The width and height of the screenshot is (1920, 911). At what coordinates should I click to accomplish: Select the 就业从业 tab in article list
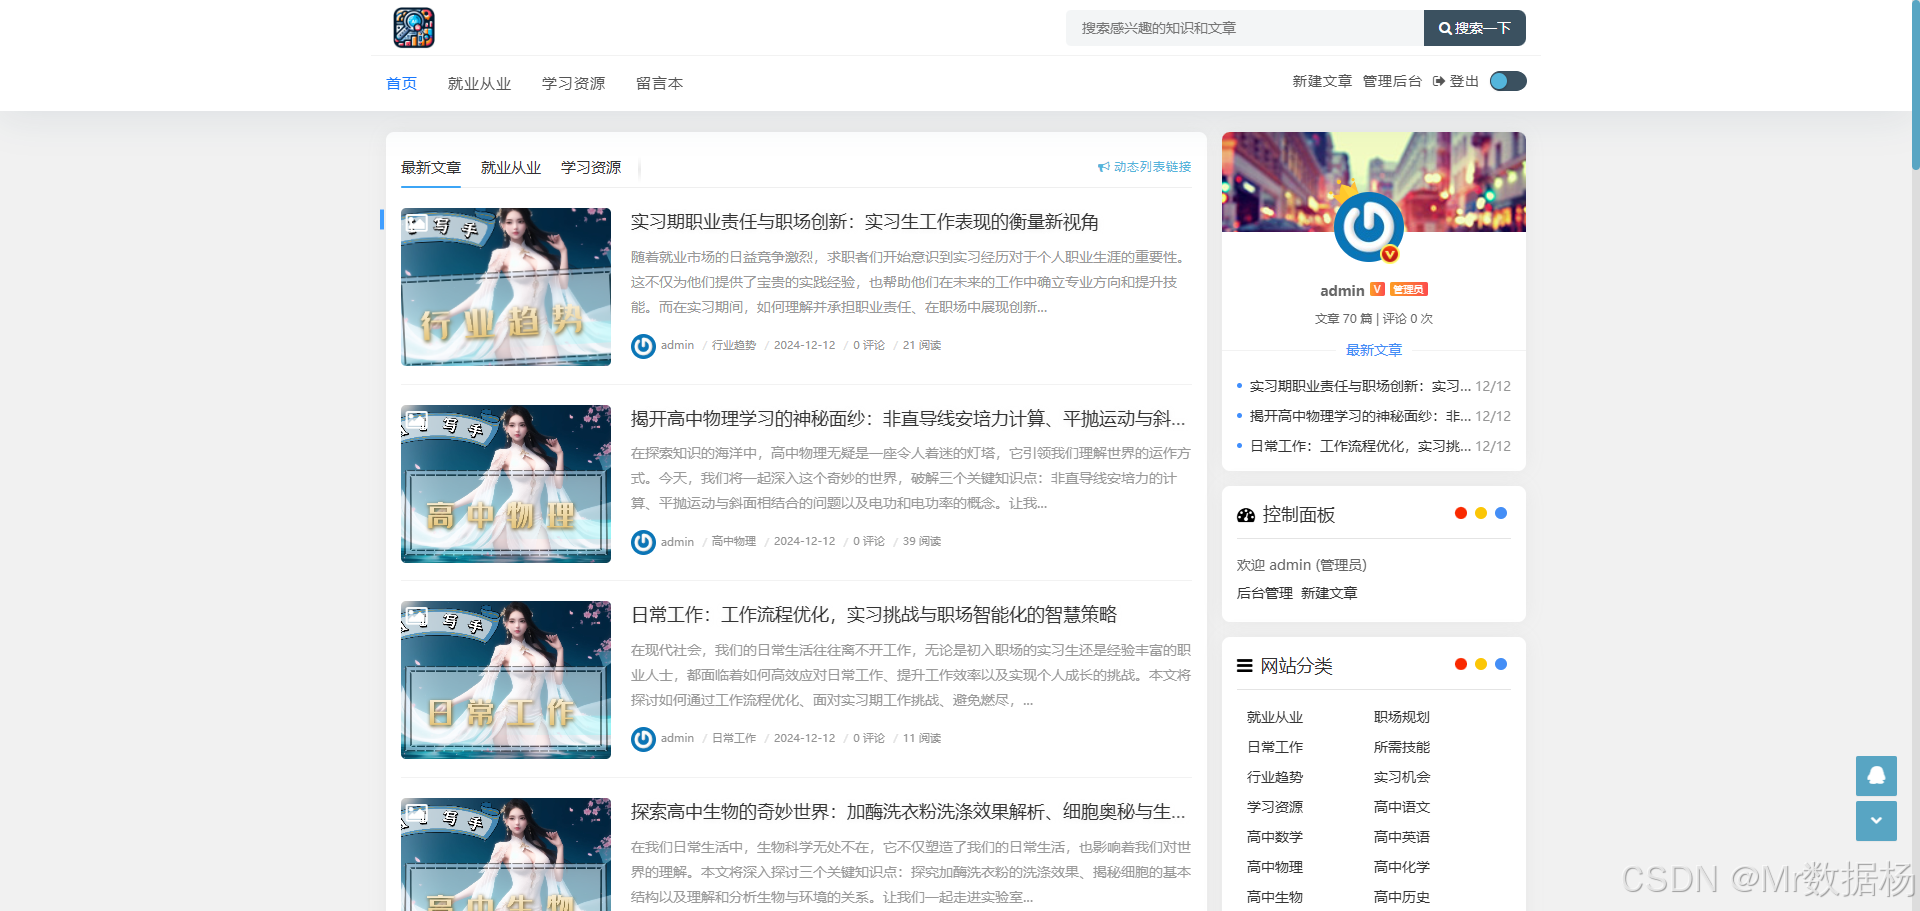[x=511, y=168]
